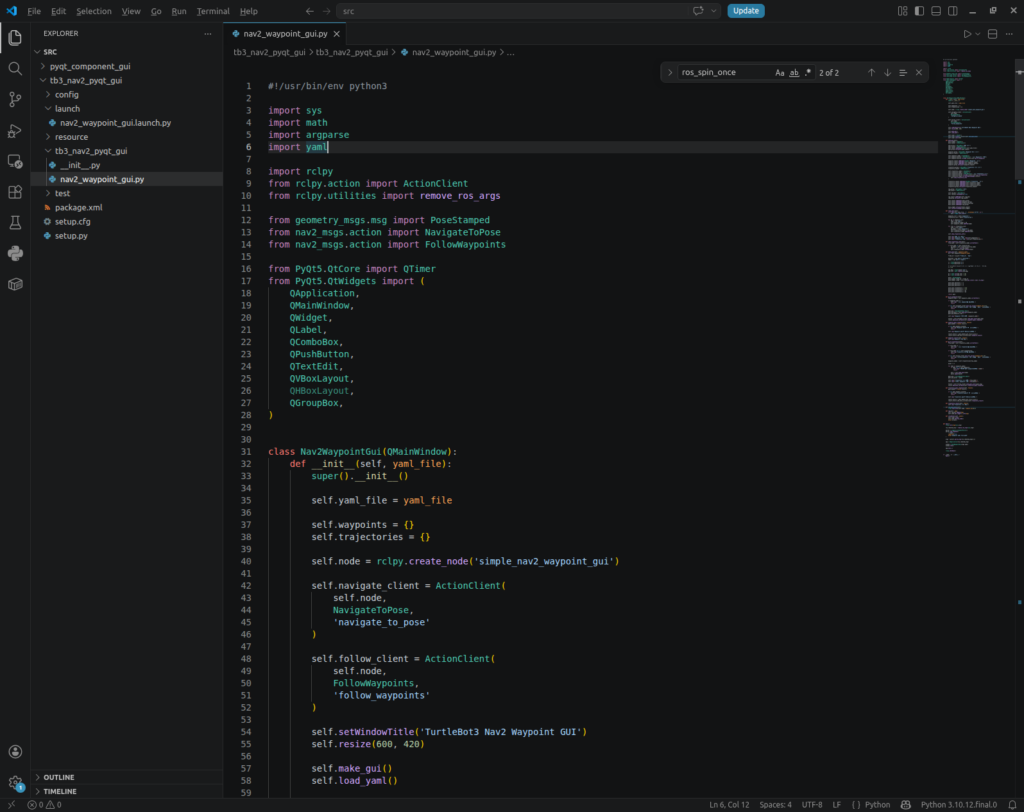This screenshot has height=812, width=1024.
Task: Change file encoding via UTF-8
Action: (x=812, y=805)
